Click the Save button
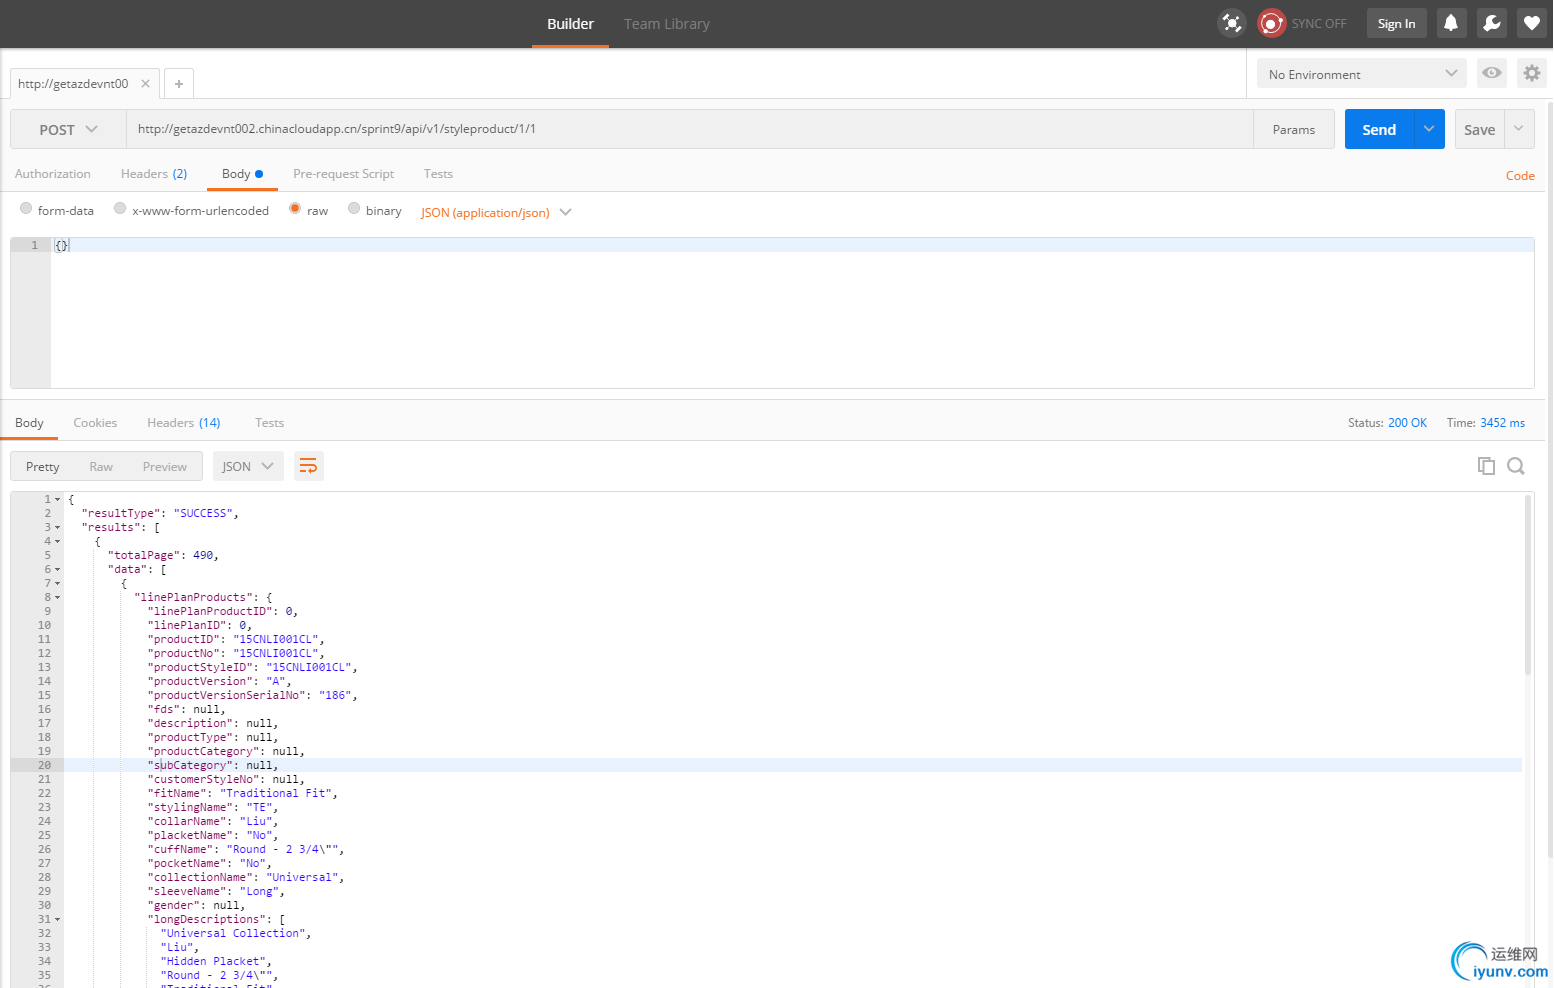This screenshot has width=1554, height=988. [1479, 129]
